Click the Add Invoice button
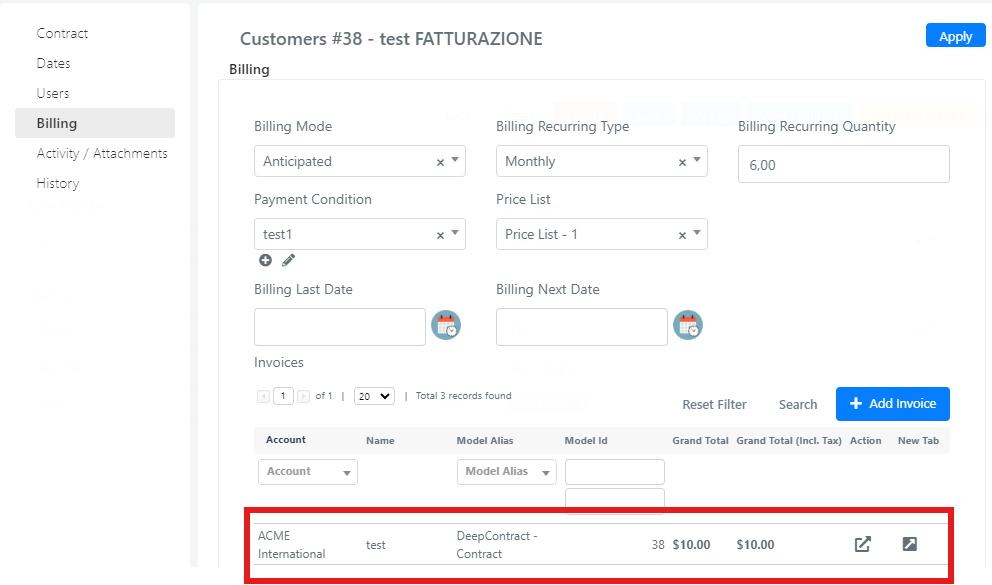 893,403
